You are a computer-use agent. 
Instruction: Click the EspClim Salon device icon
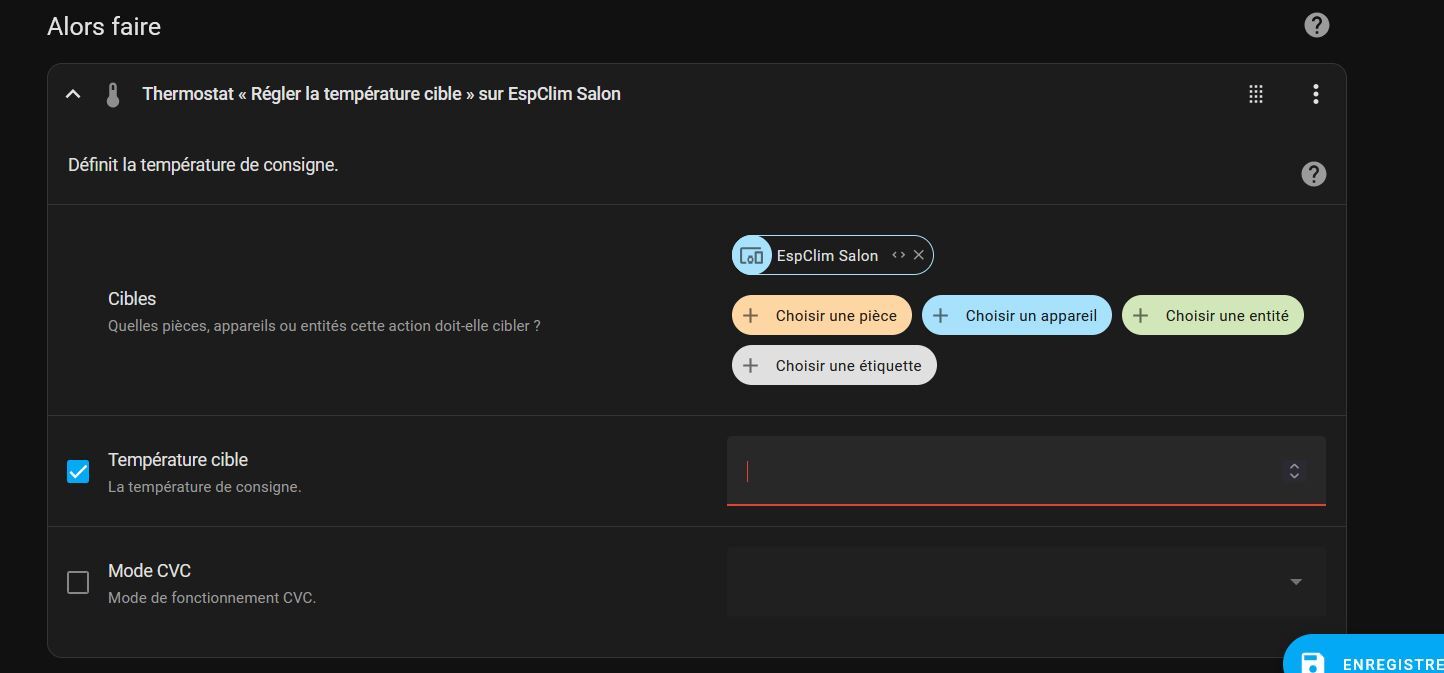[x=751, y=256]
